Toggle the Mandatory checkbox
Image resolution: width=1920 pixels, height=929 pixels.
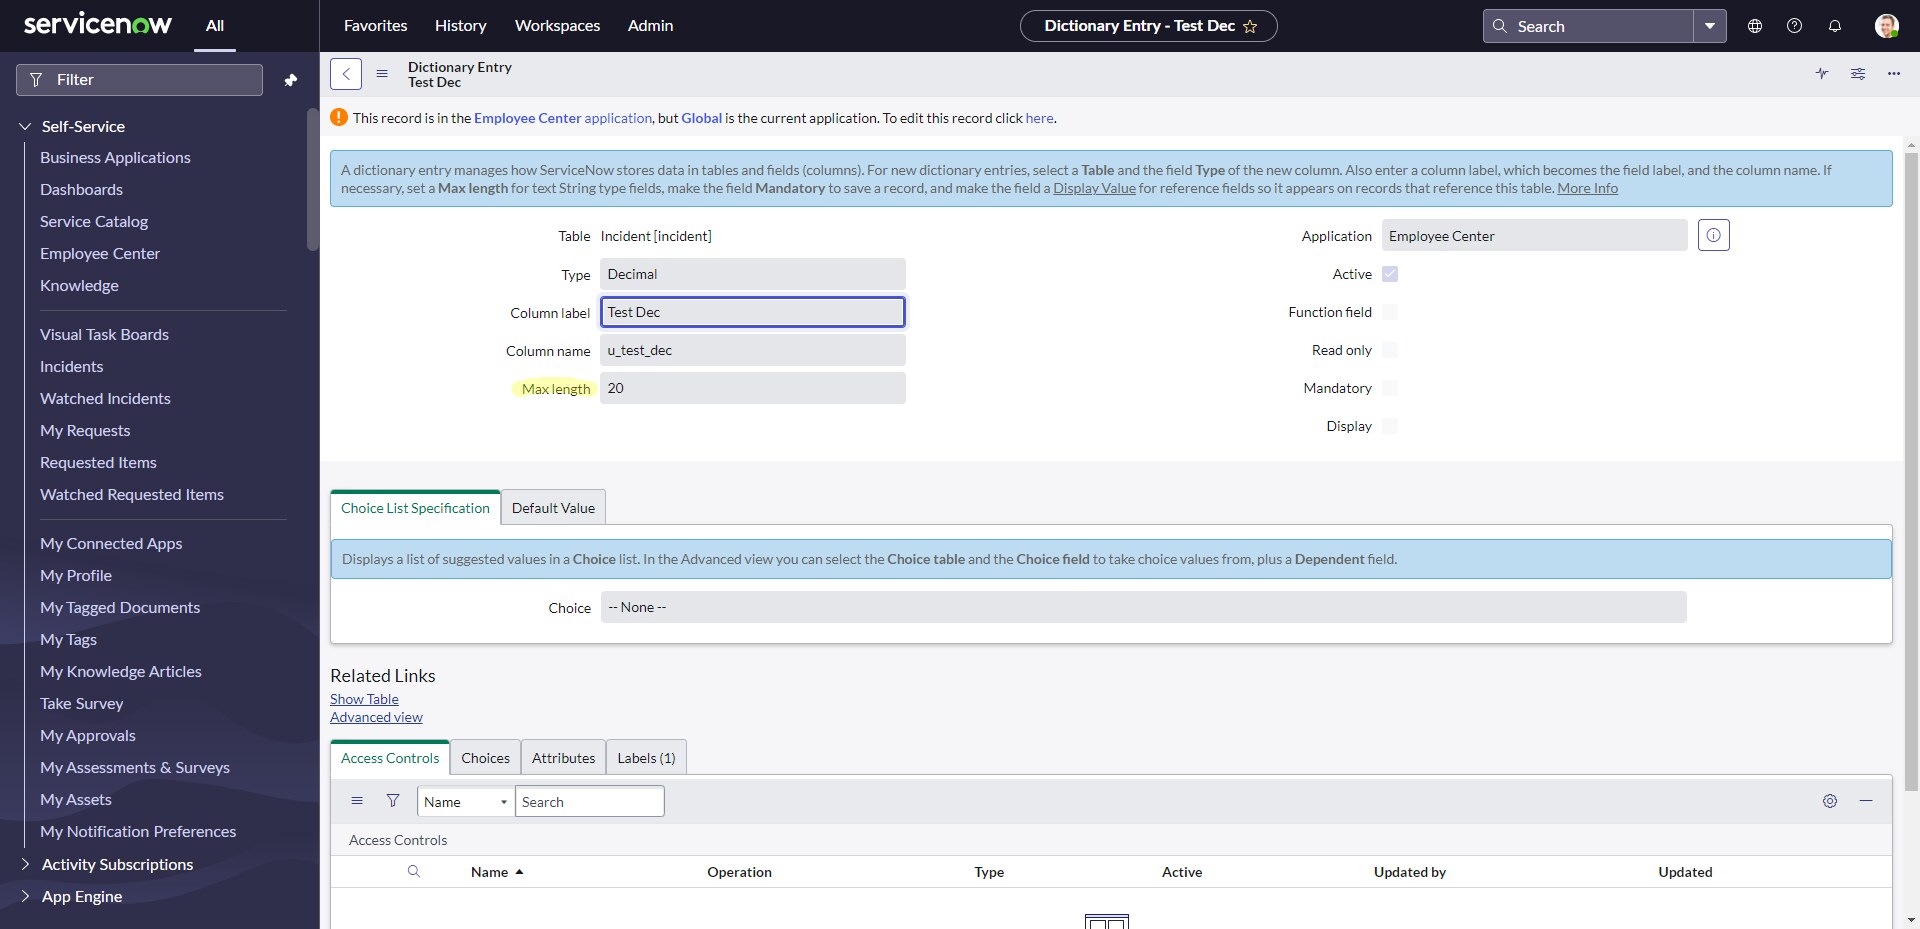pos(1390,388)
